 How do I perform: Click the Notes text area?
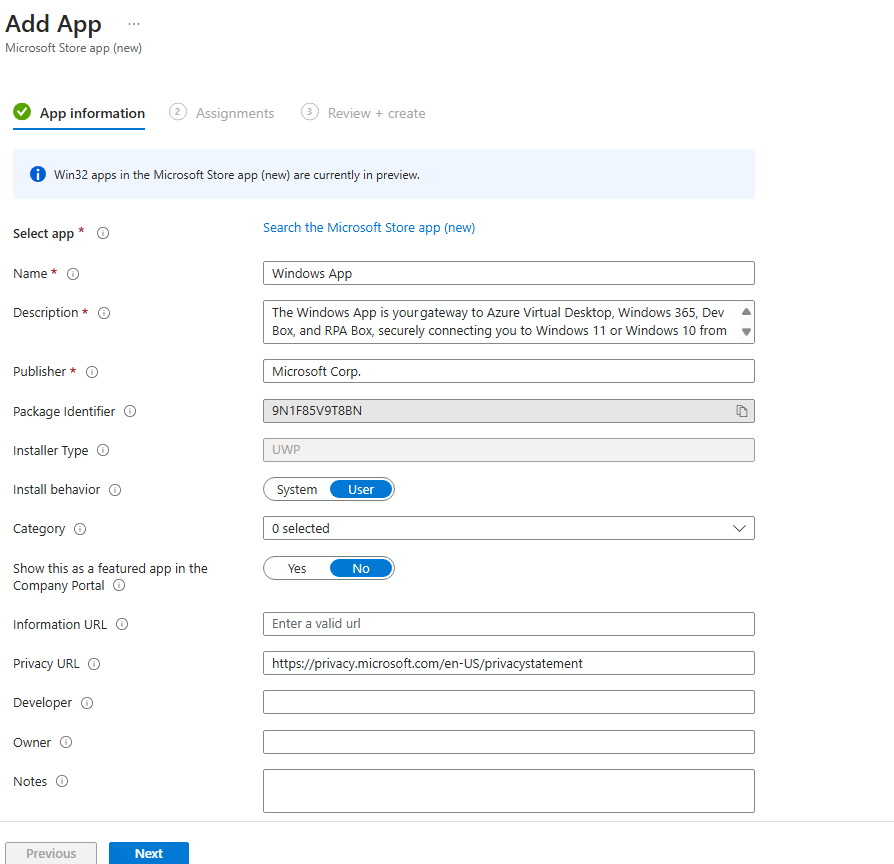point(509,791)
